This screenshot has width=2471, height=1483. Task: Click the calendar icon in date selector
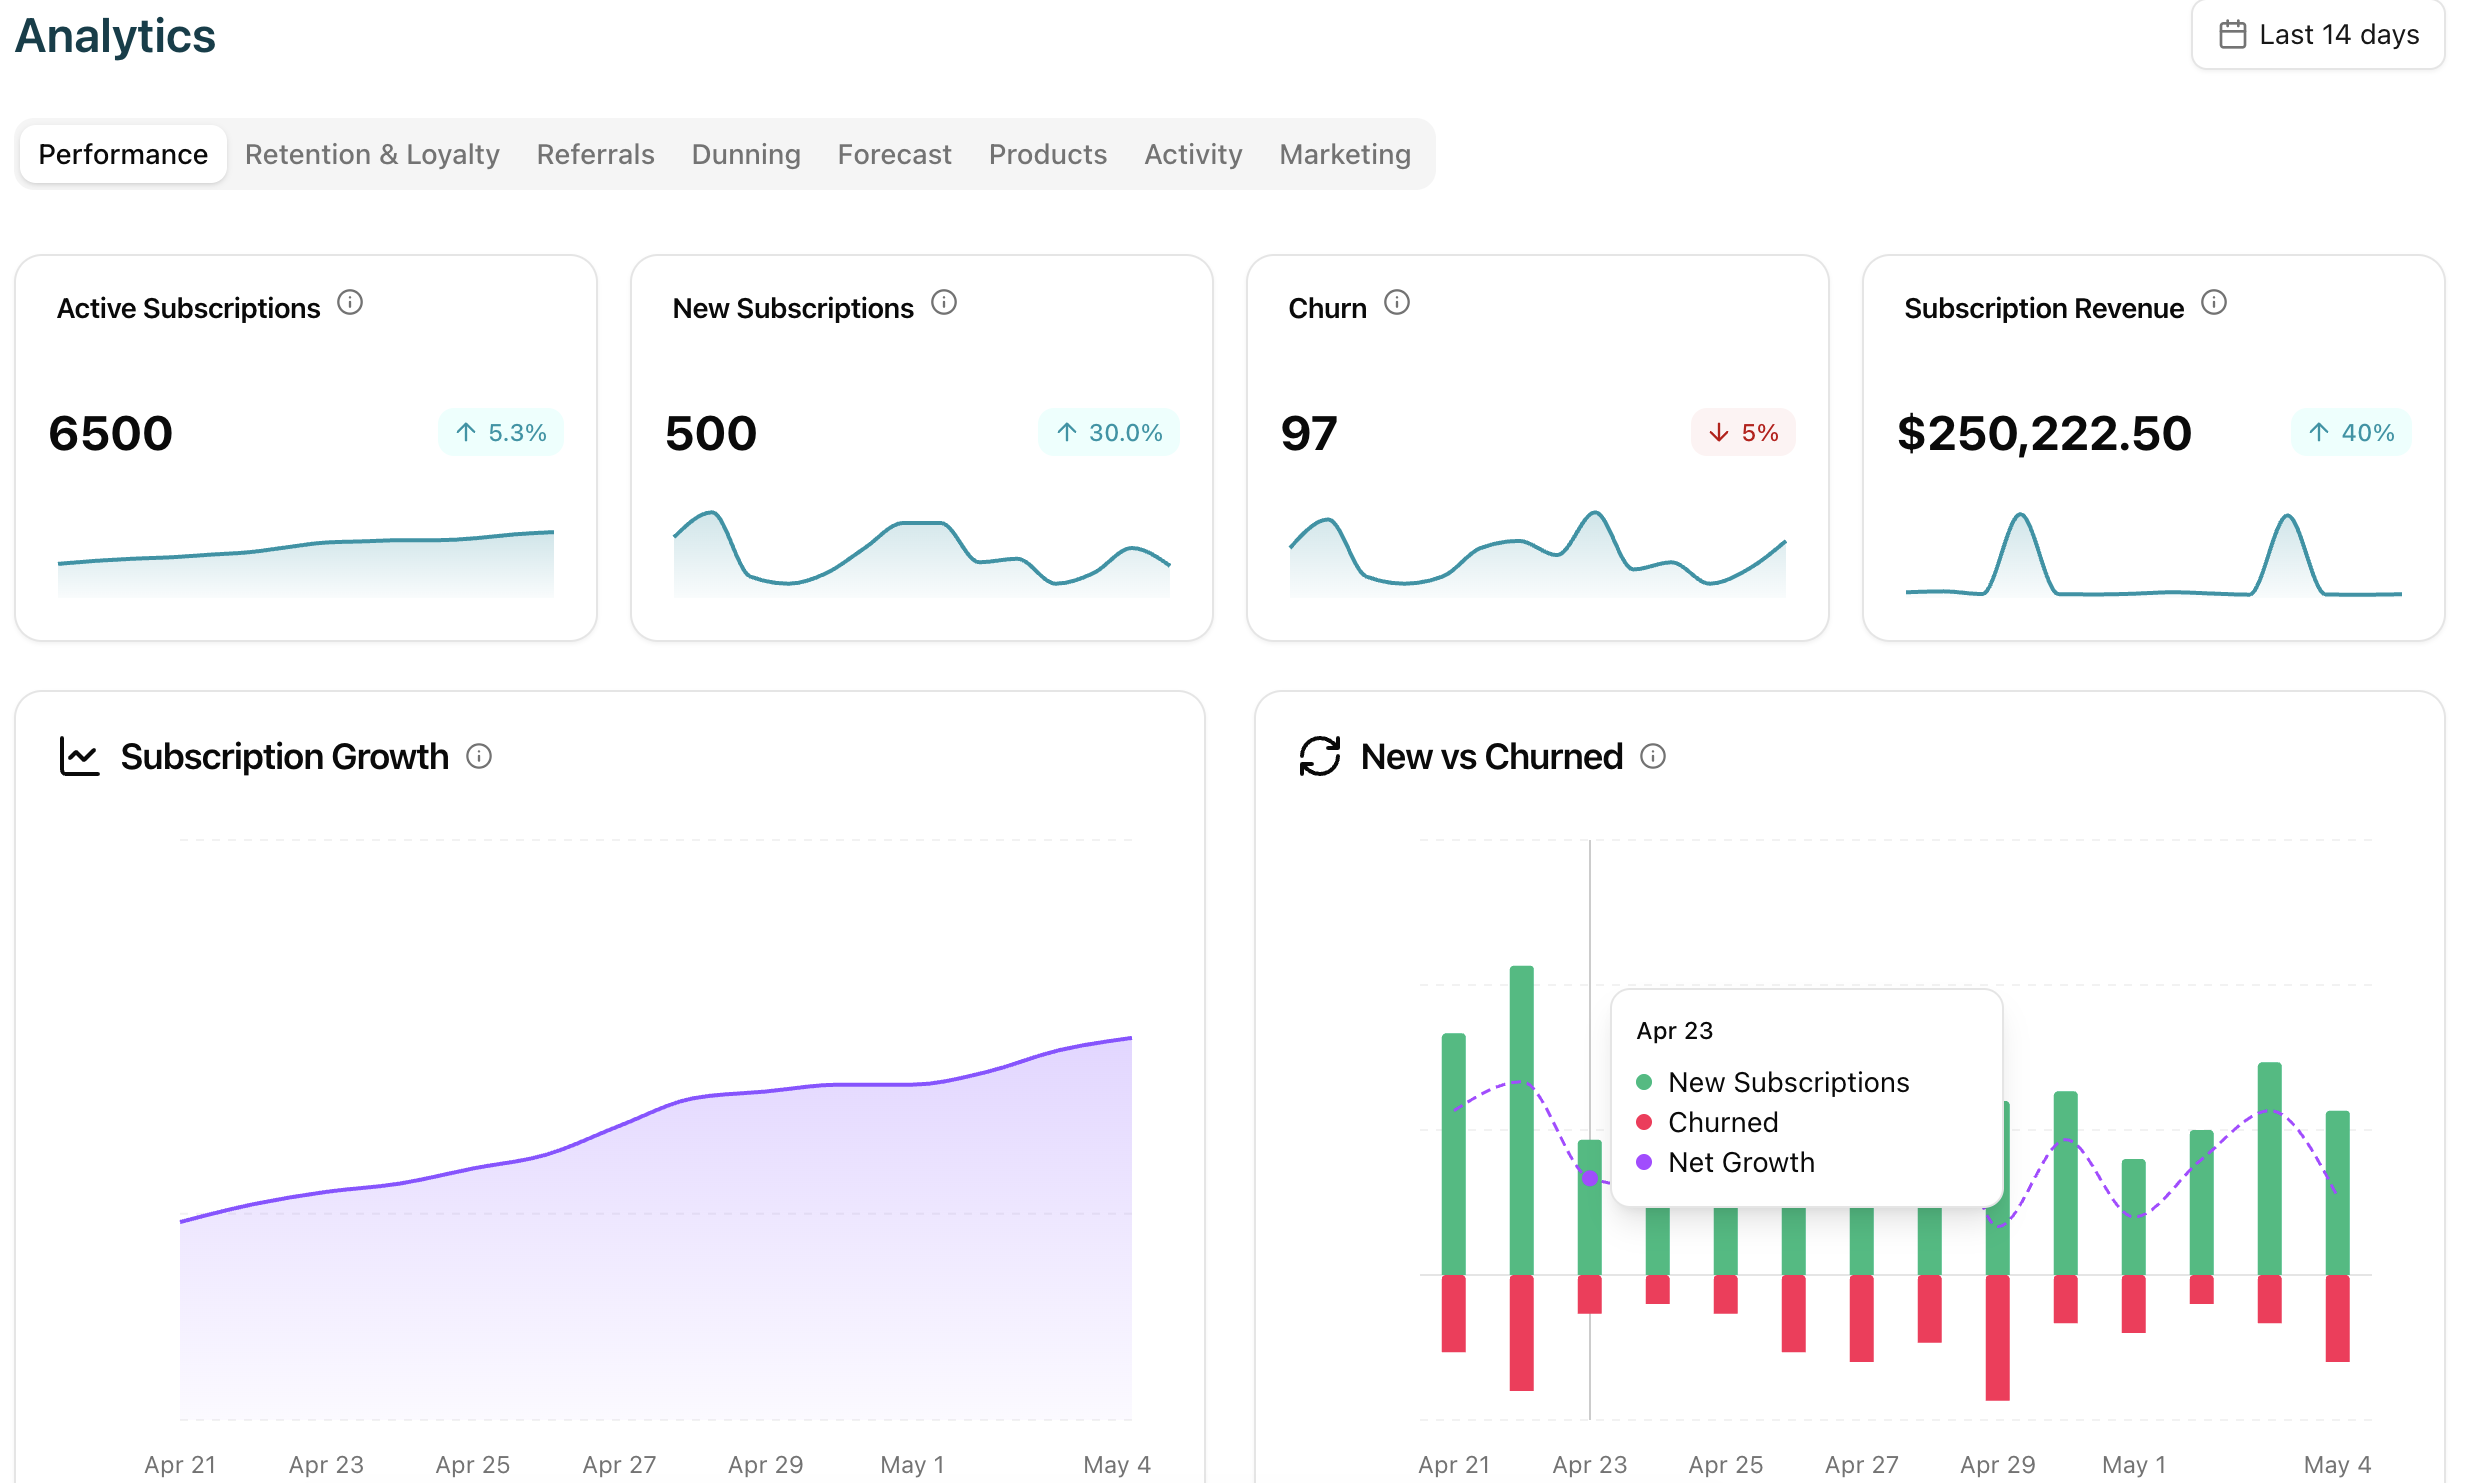[x=2232, y=35]
